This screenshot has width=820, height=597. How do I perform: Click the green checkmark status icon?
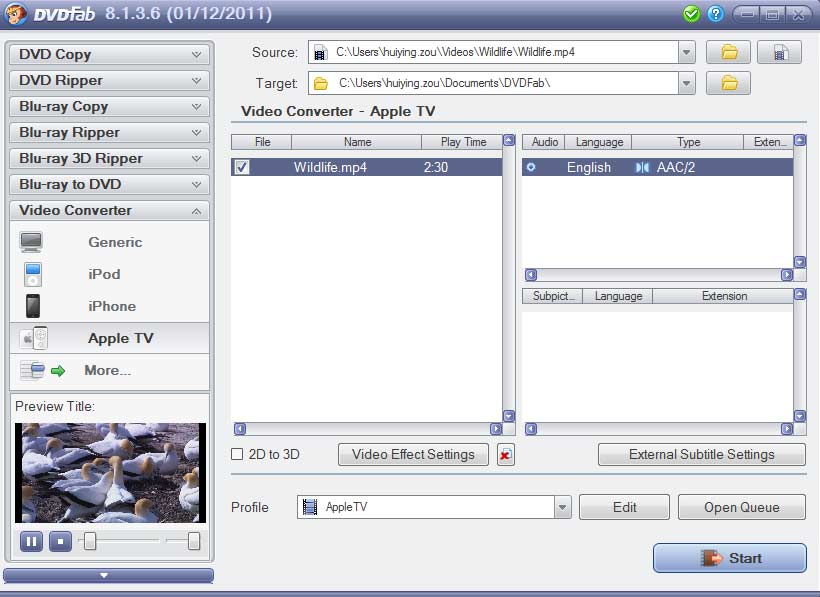click(691, 14)
